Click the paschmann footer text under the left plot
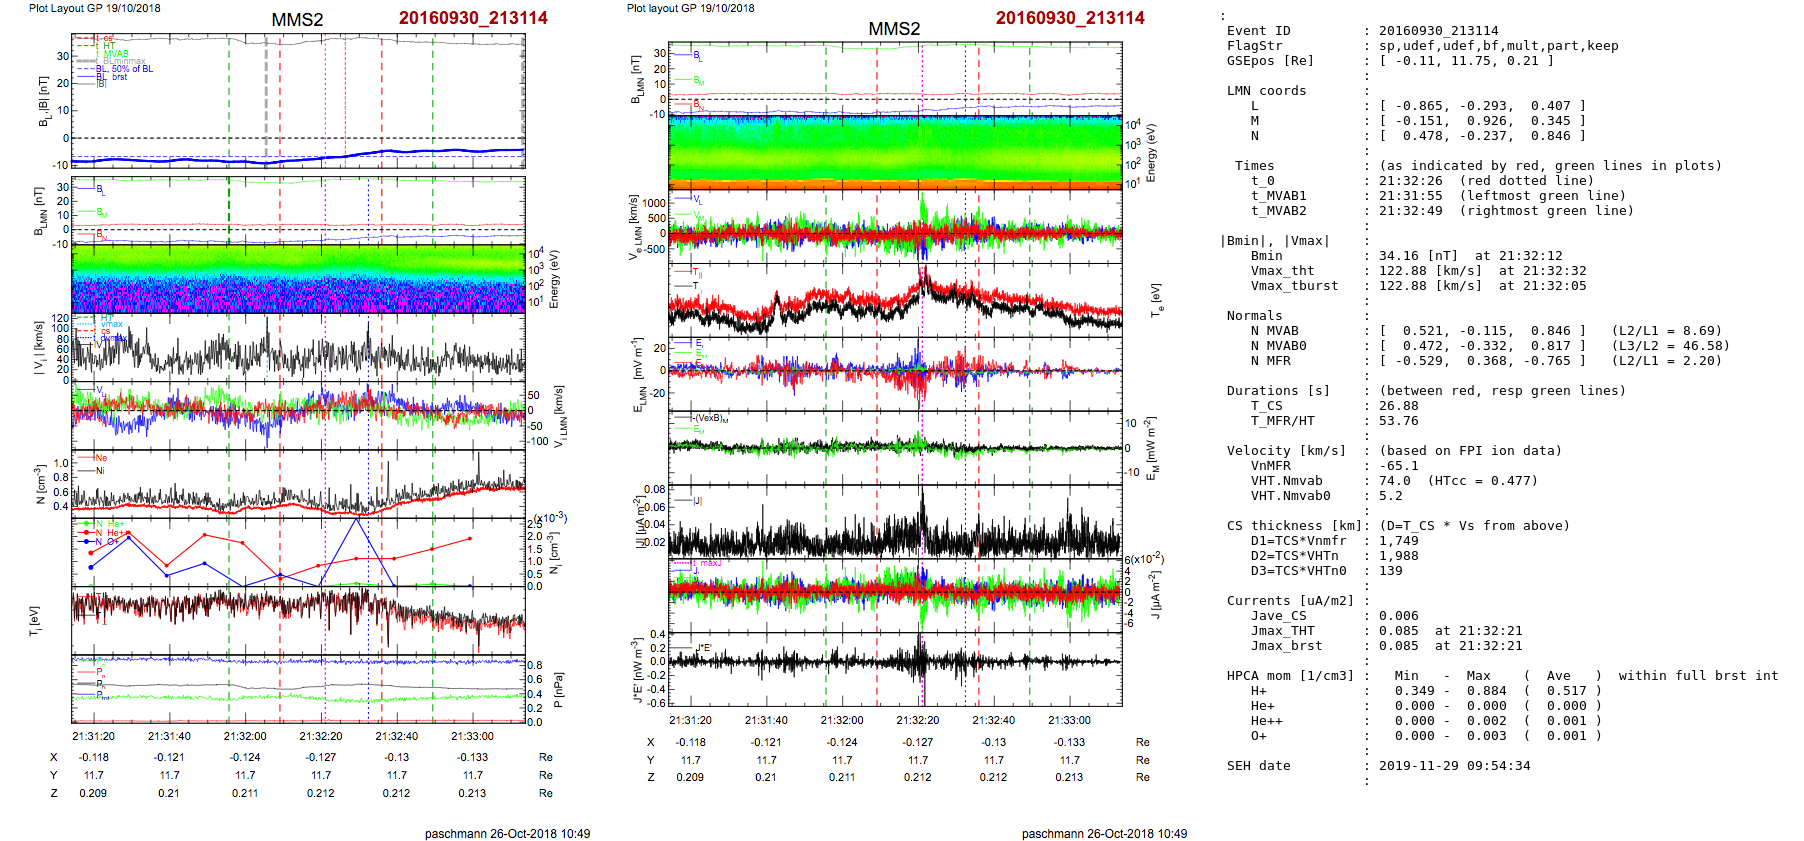The image size is (1804, 841). [x=507, y=833]
